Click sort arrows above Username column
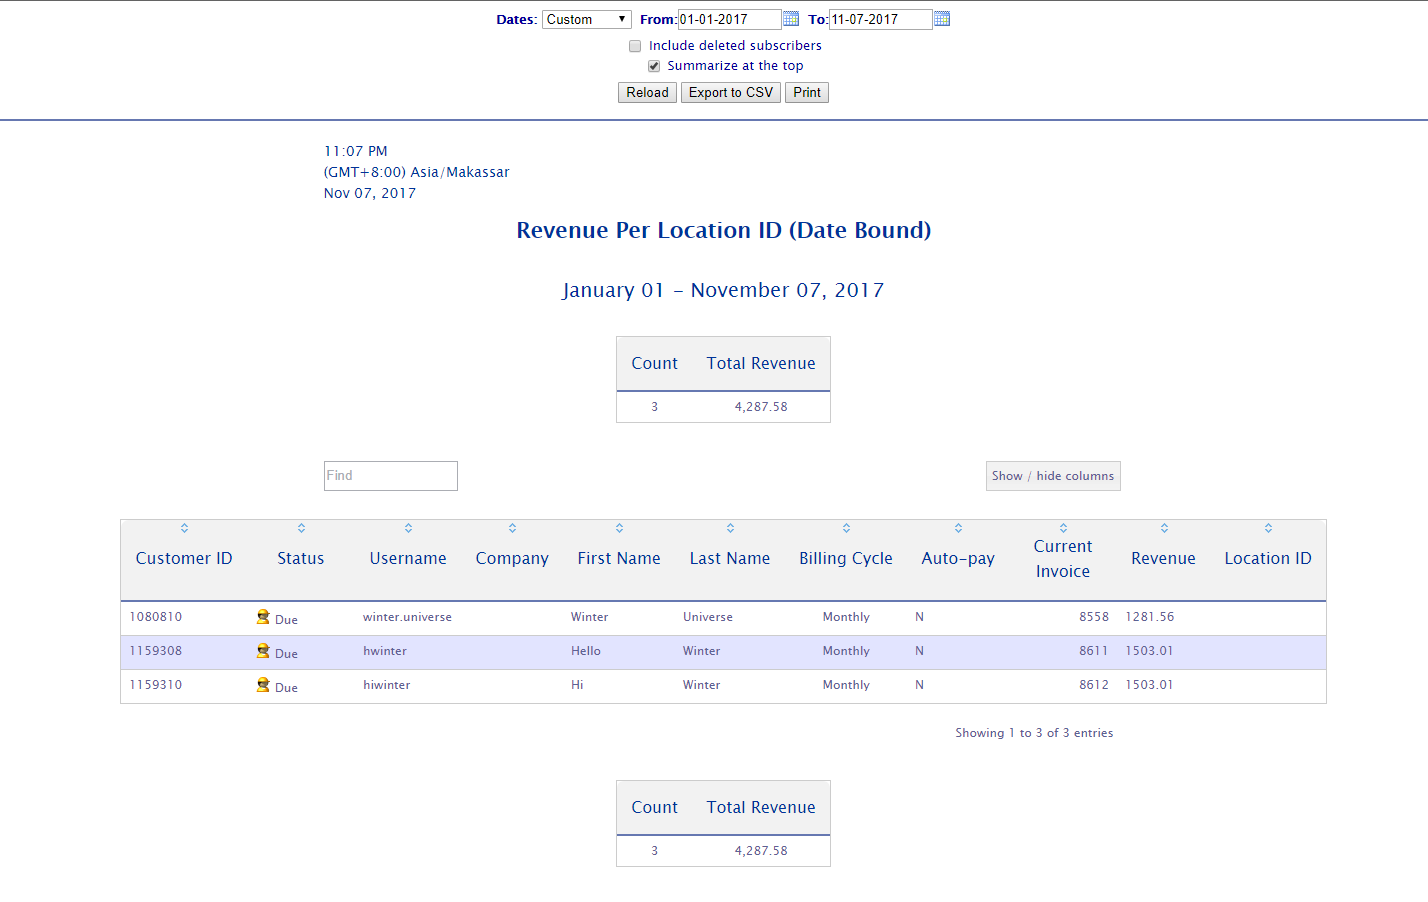 [408, 528]
